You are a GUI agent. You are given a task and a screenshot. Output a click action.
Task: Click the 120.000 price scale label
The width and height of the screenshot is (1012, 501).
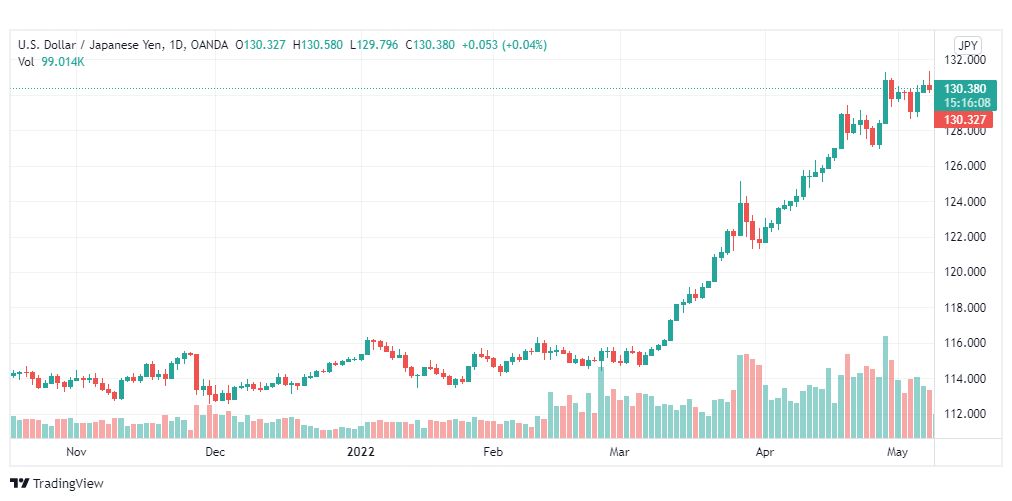(967, 272)
